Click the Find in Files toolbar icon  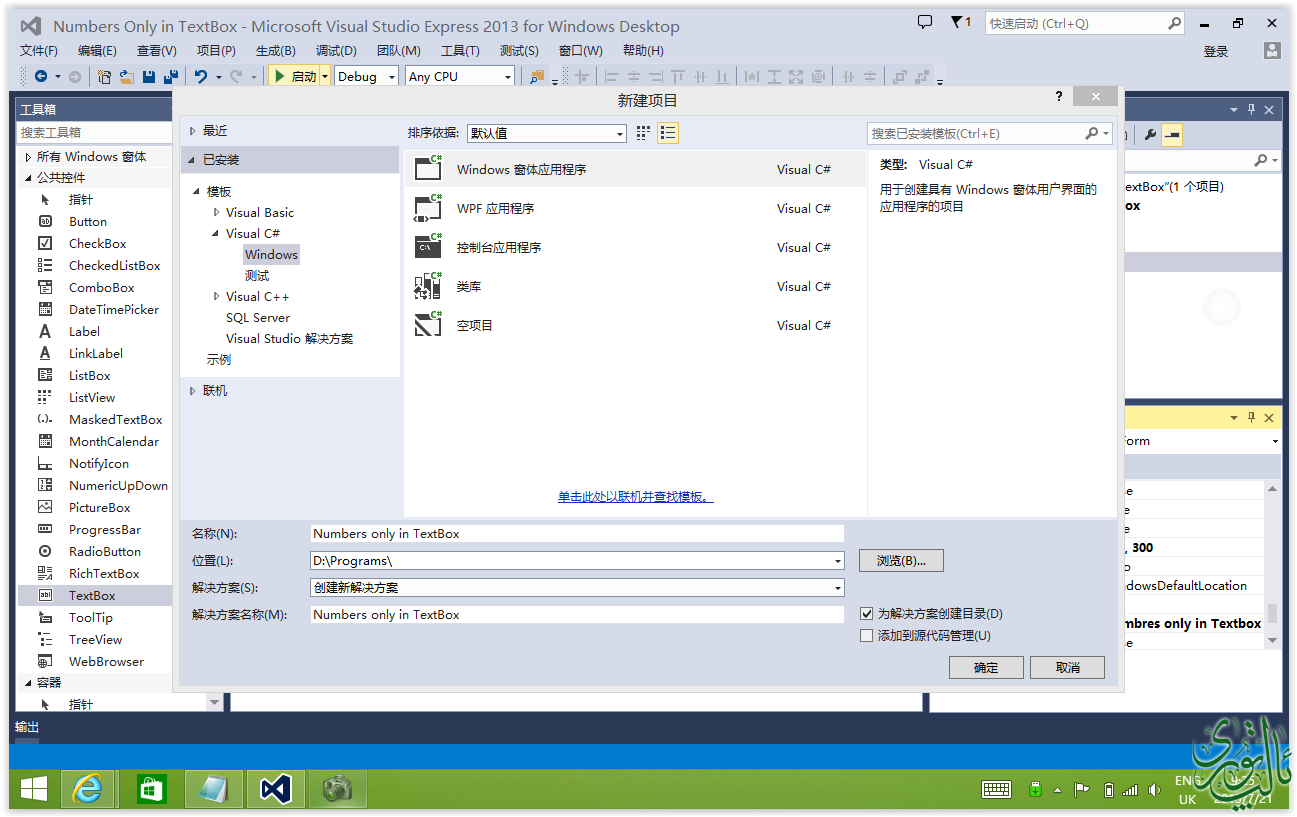(x=538, y=76)
